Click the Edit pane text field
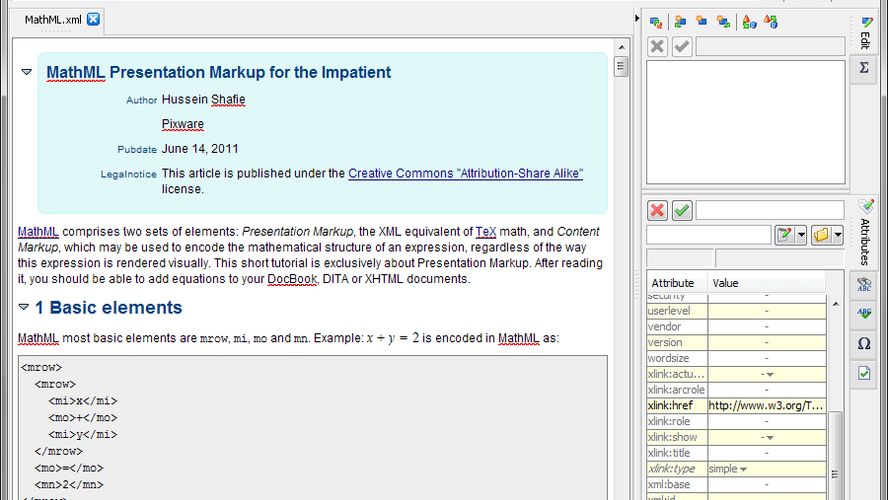Image resolution: width=888 pixels, height=500 pixels. point(770,46)
